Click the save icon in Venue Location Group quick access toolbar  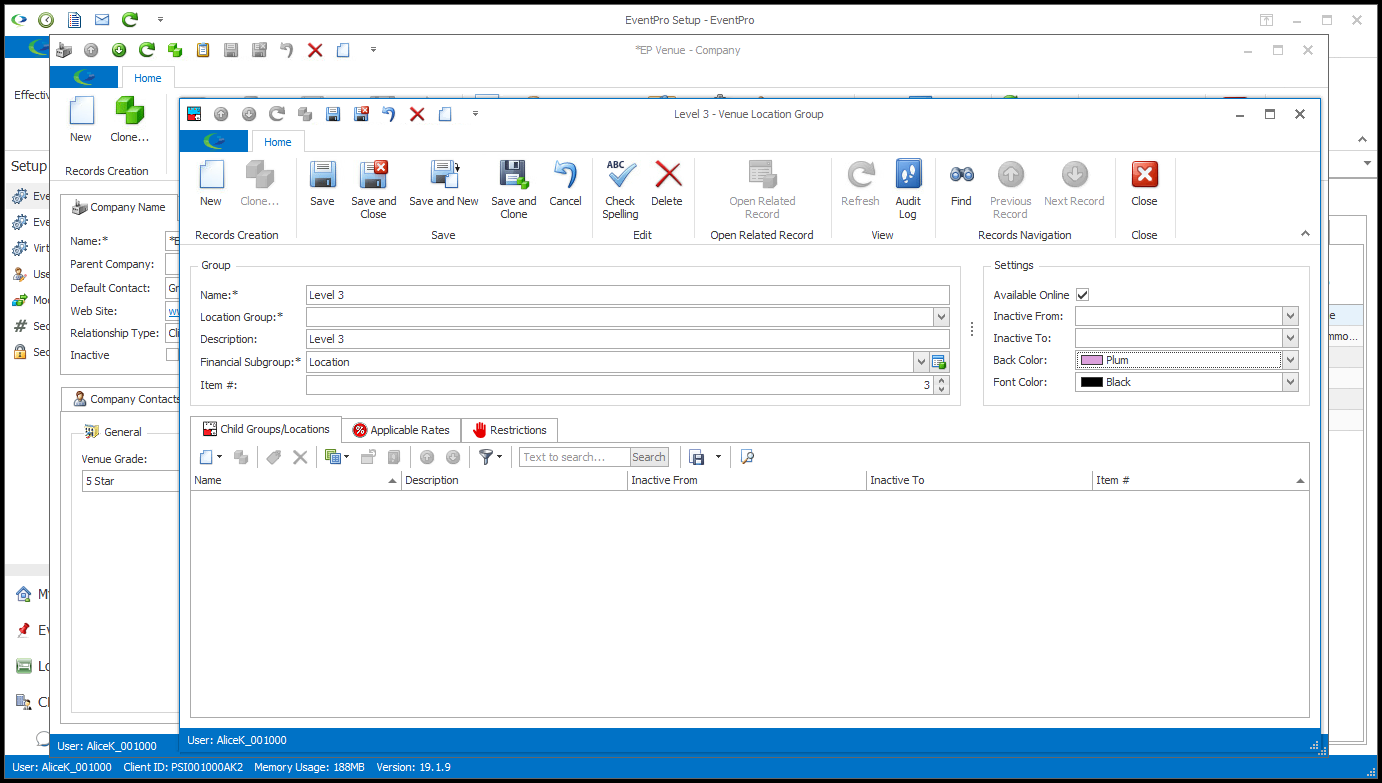(333, 114)
